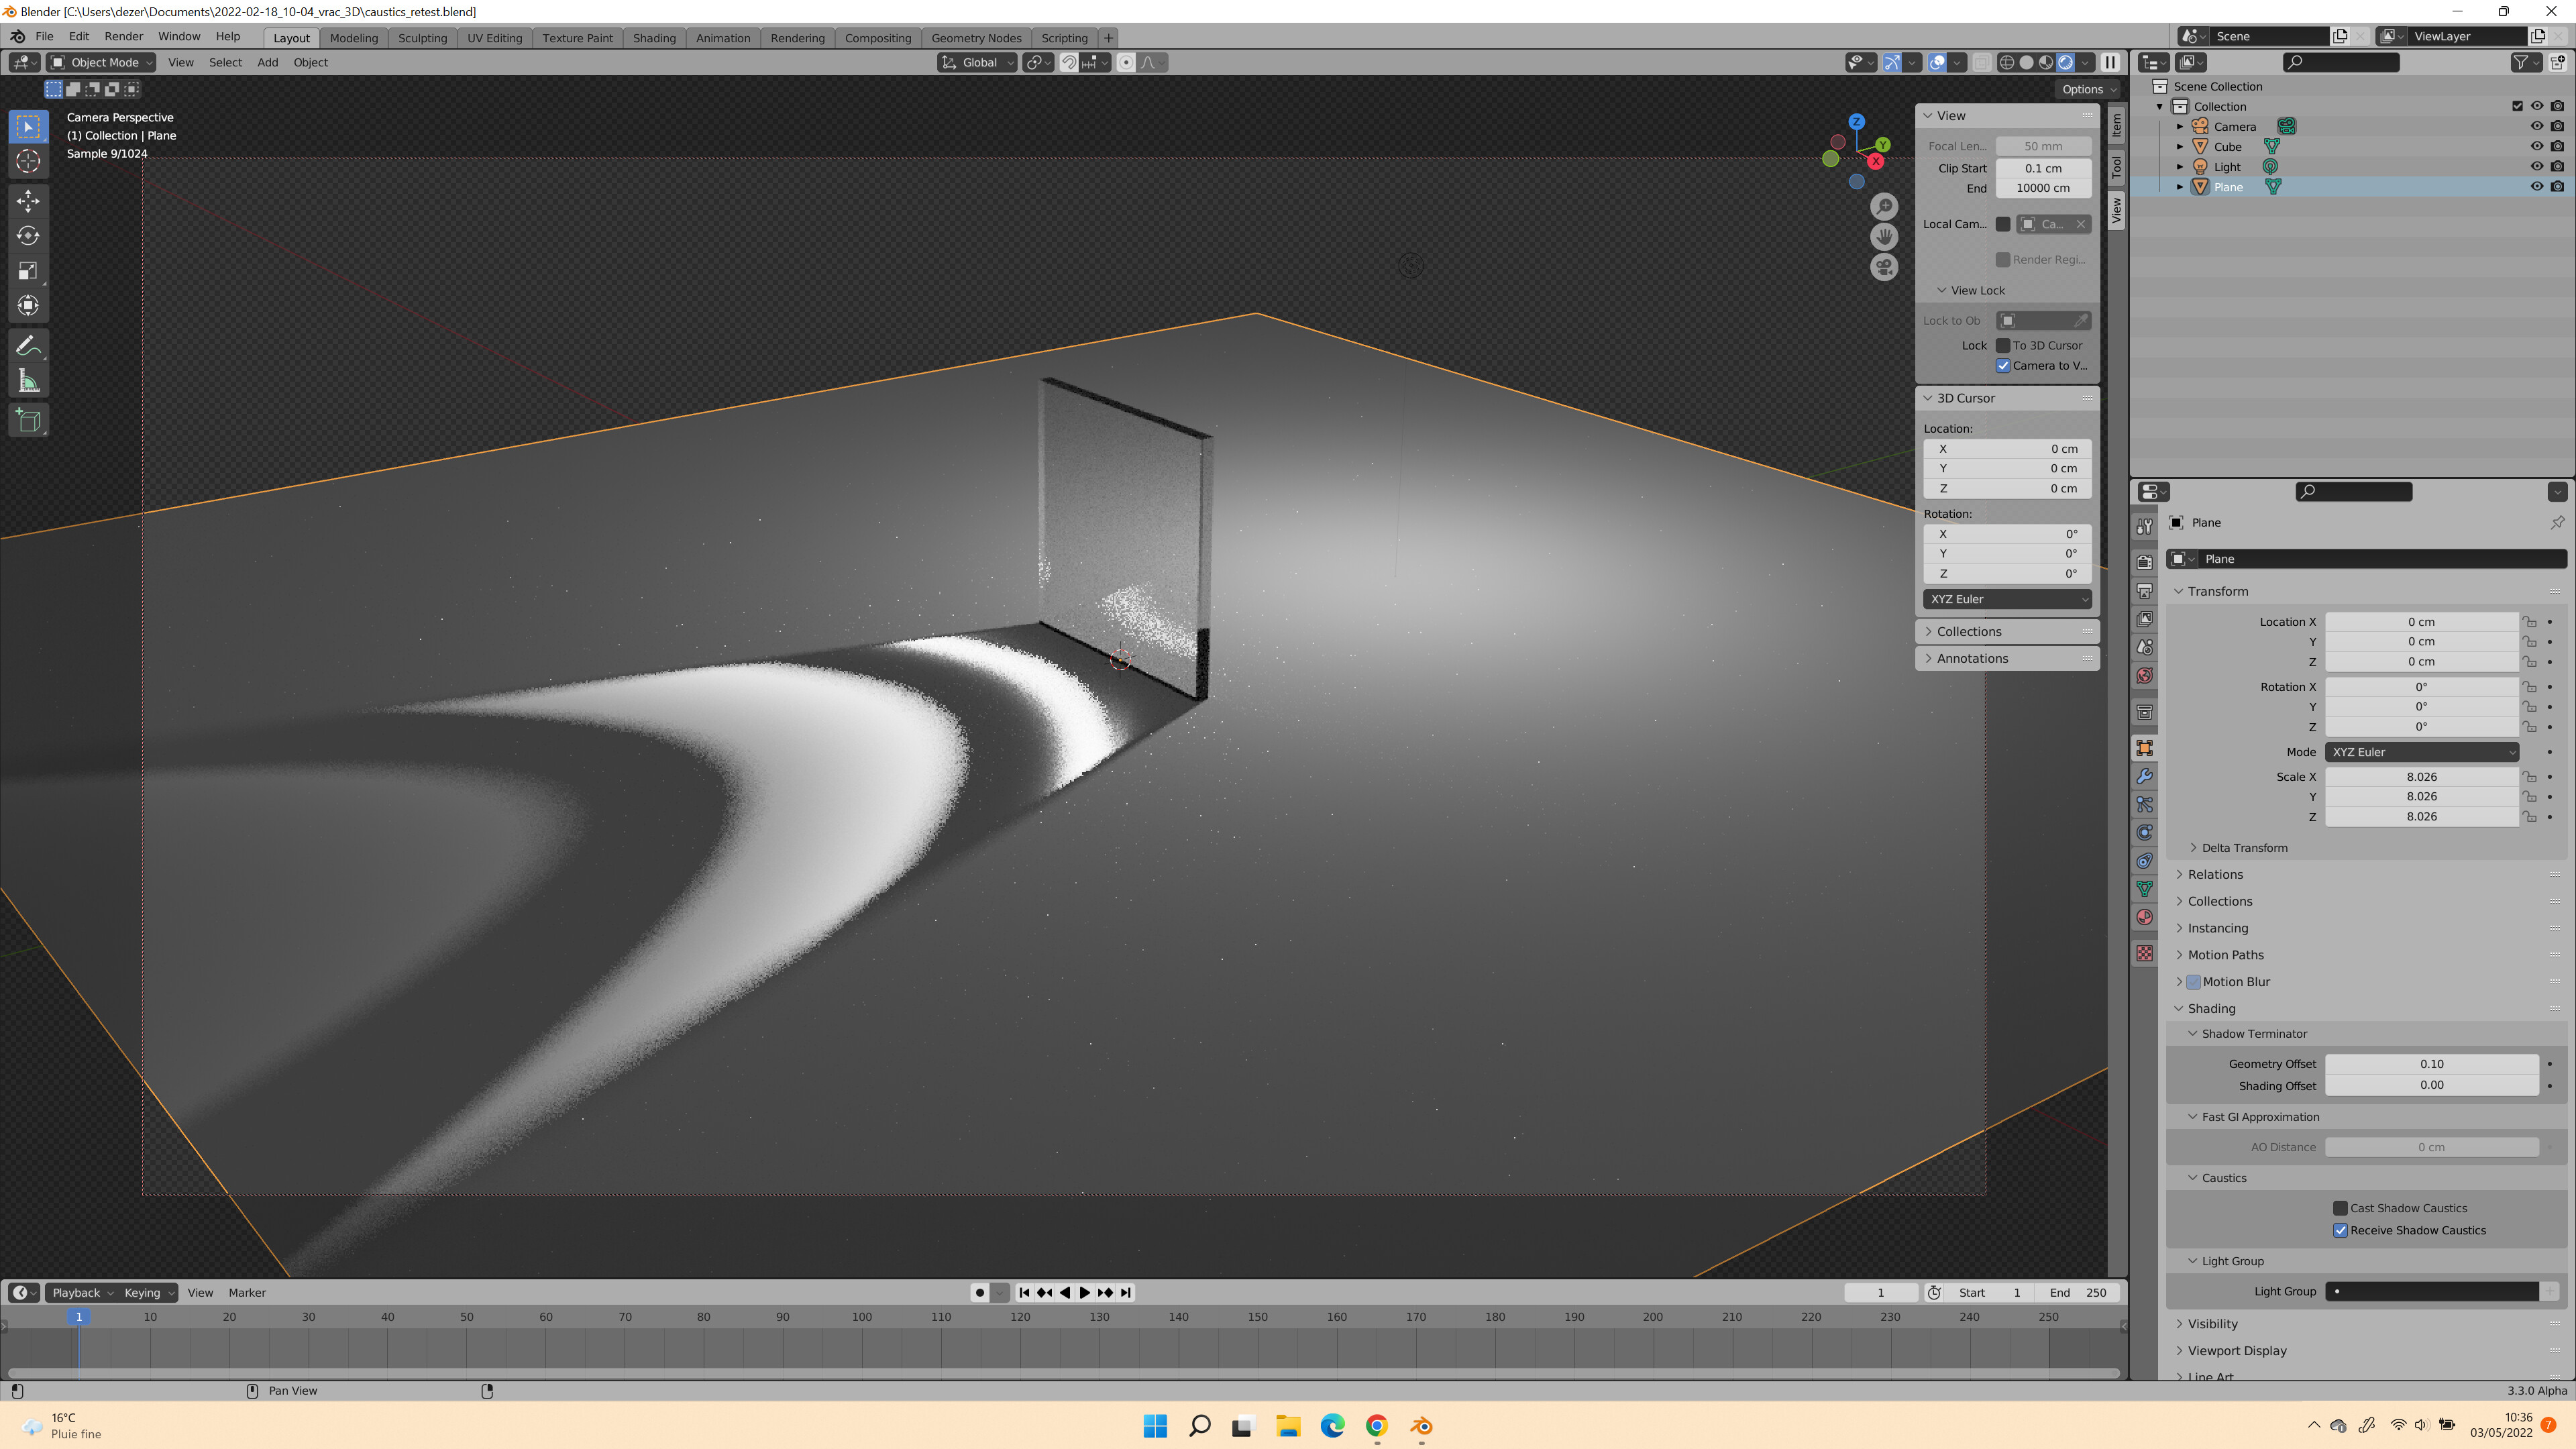Open the timeline Marker menu
Screen dimensions: 2576x1449
247,1292
